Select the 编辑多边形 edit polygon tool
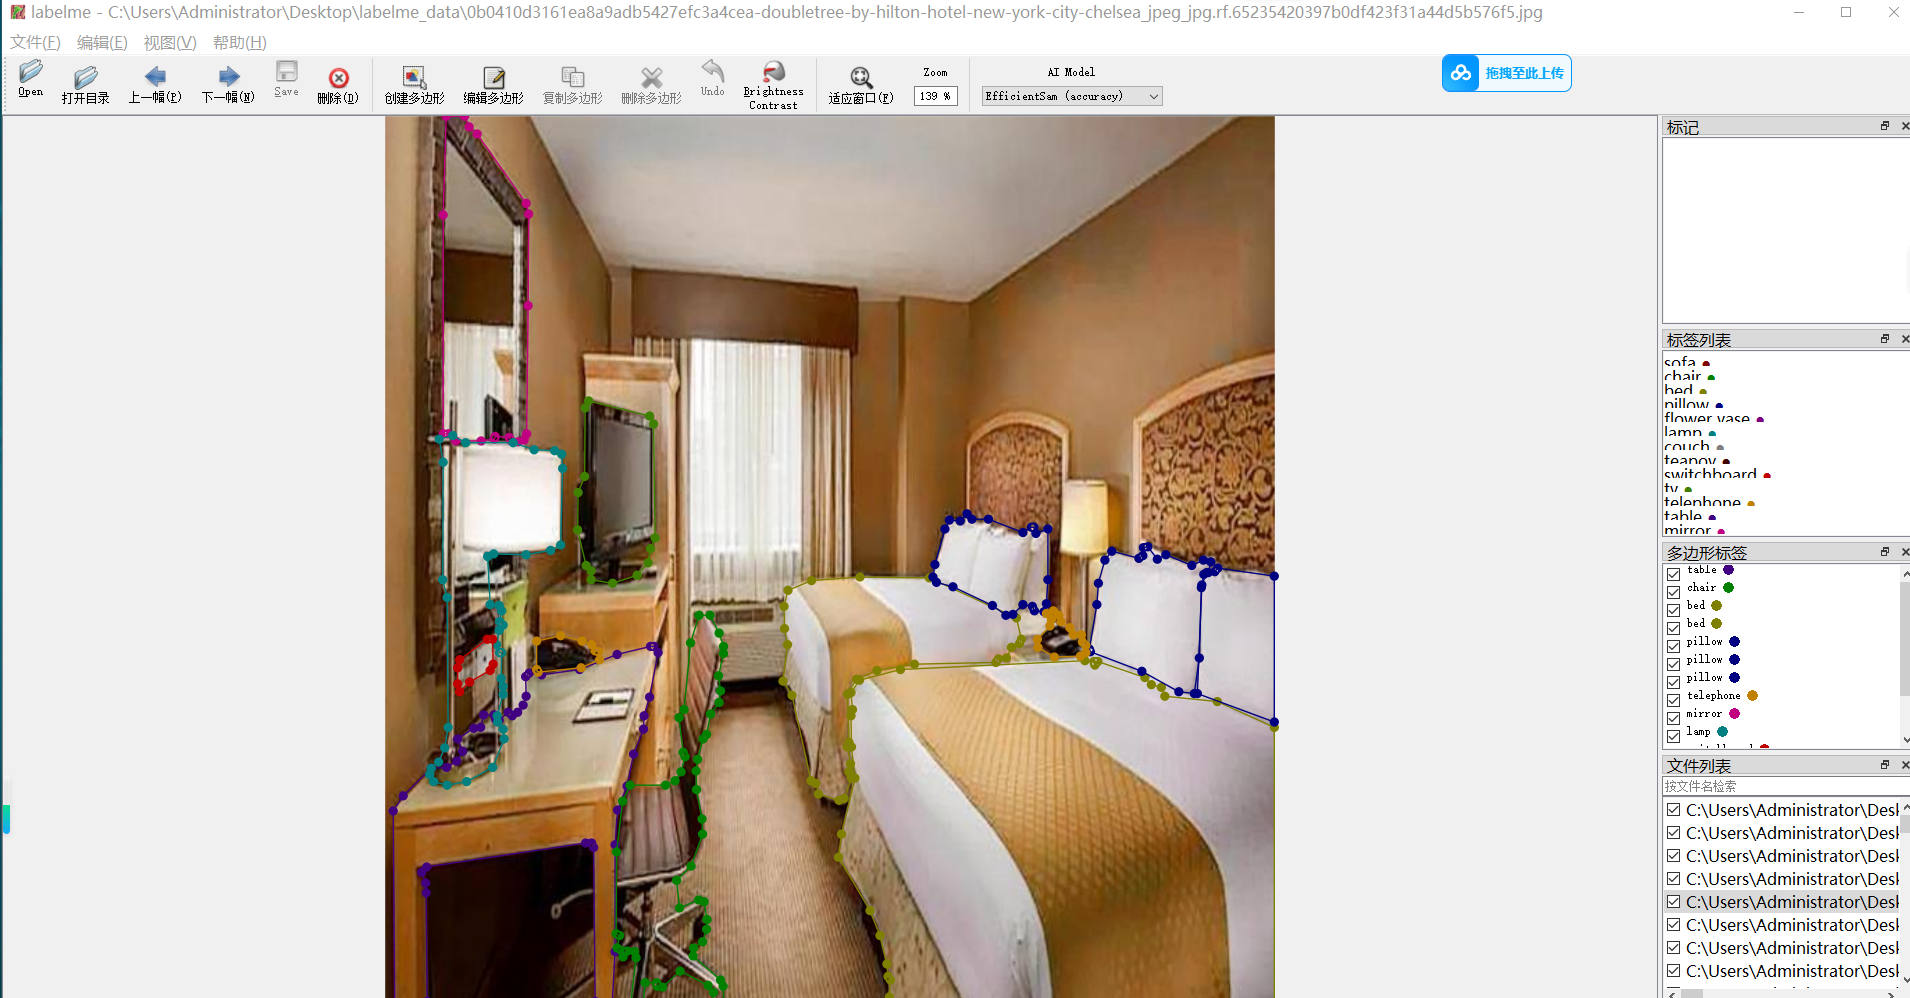The image size is (1910, 998). click(x=493, y=82)
